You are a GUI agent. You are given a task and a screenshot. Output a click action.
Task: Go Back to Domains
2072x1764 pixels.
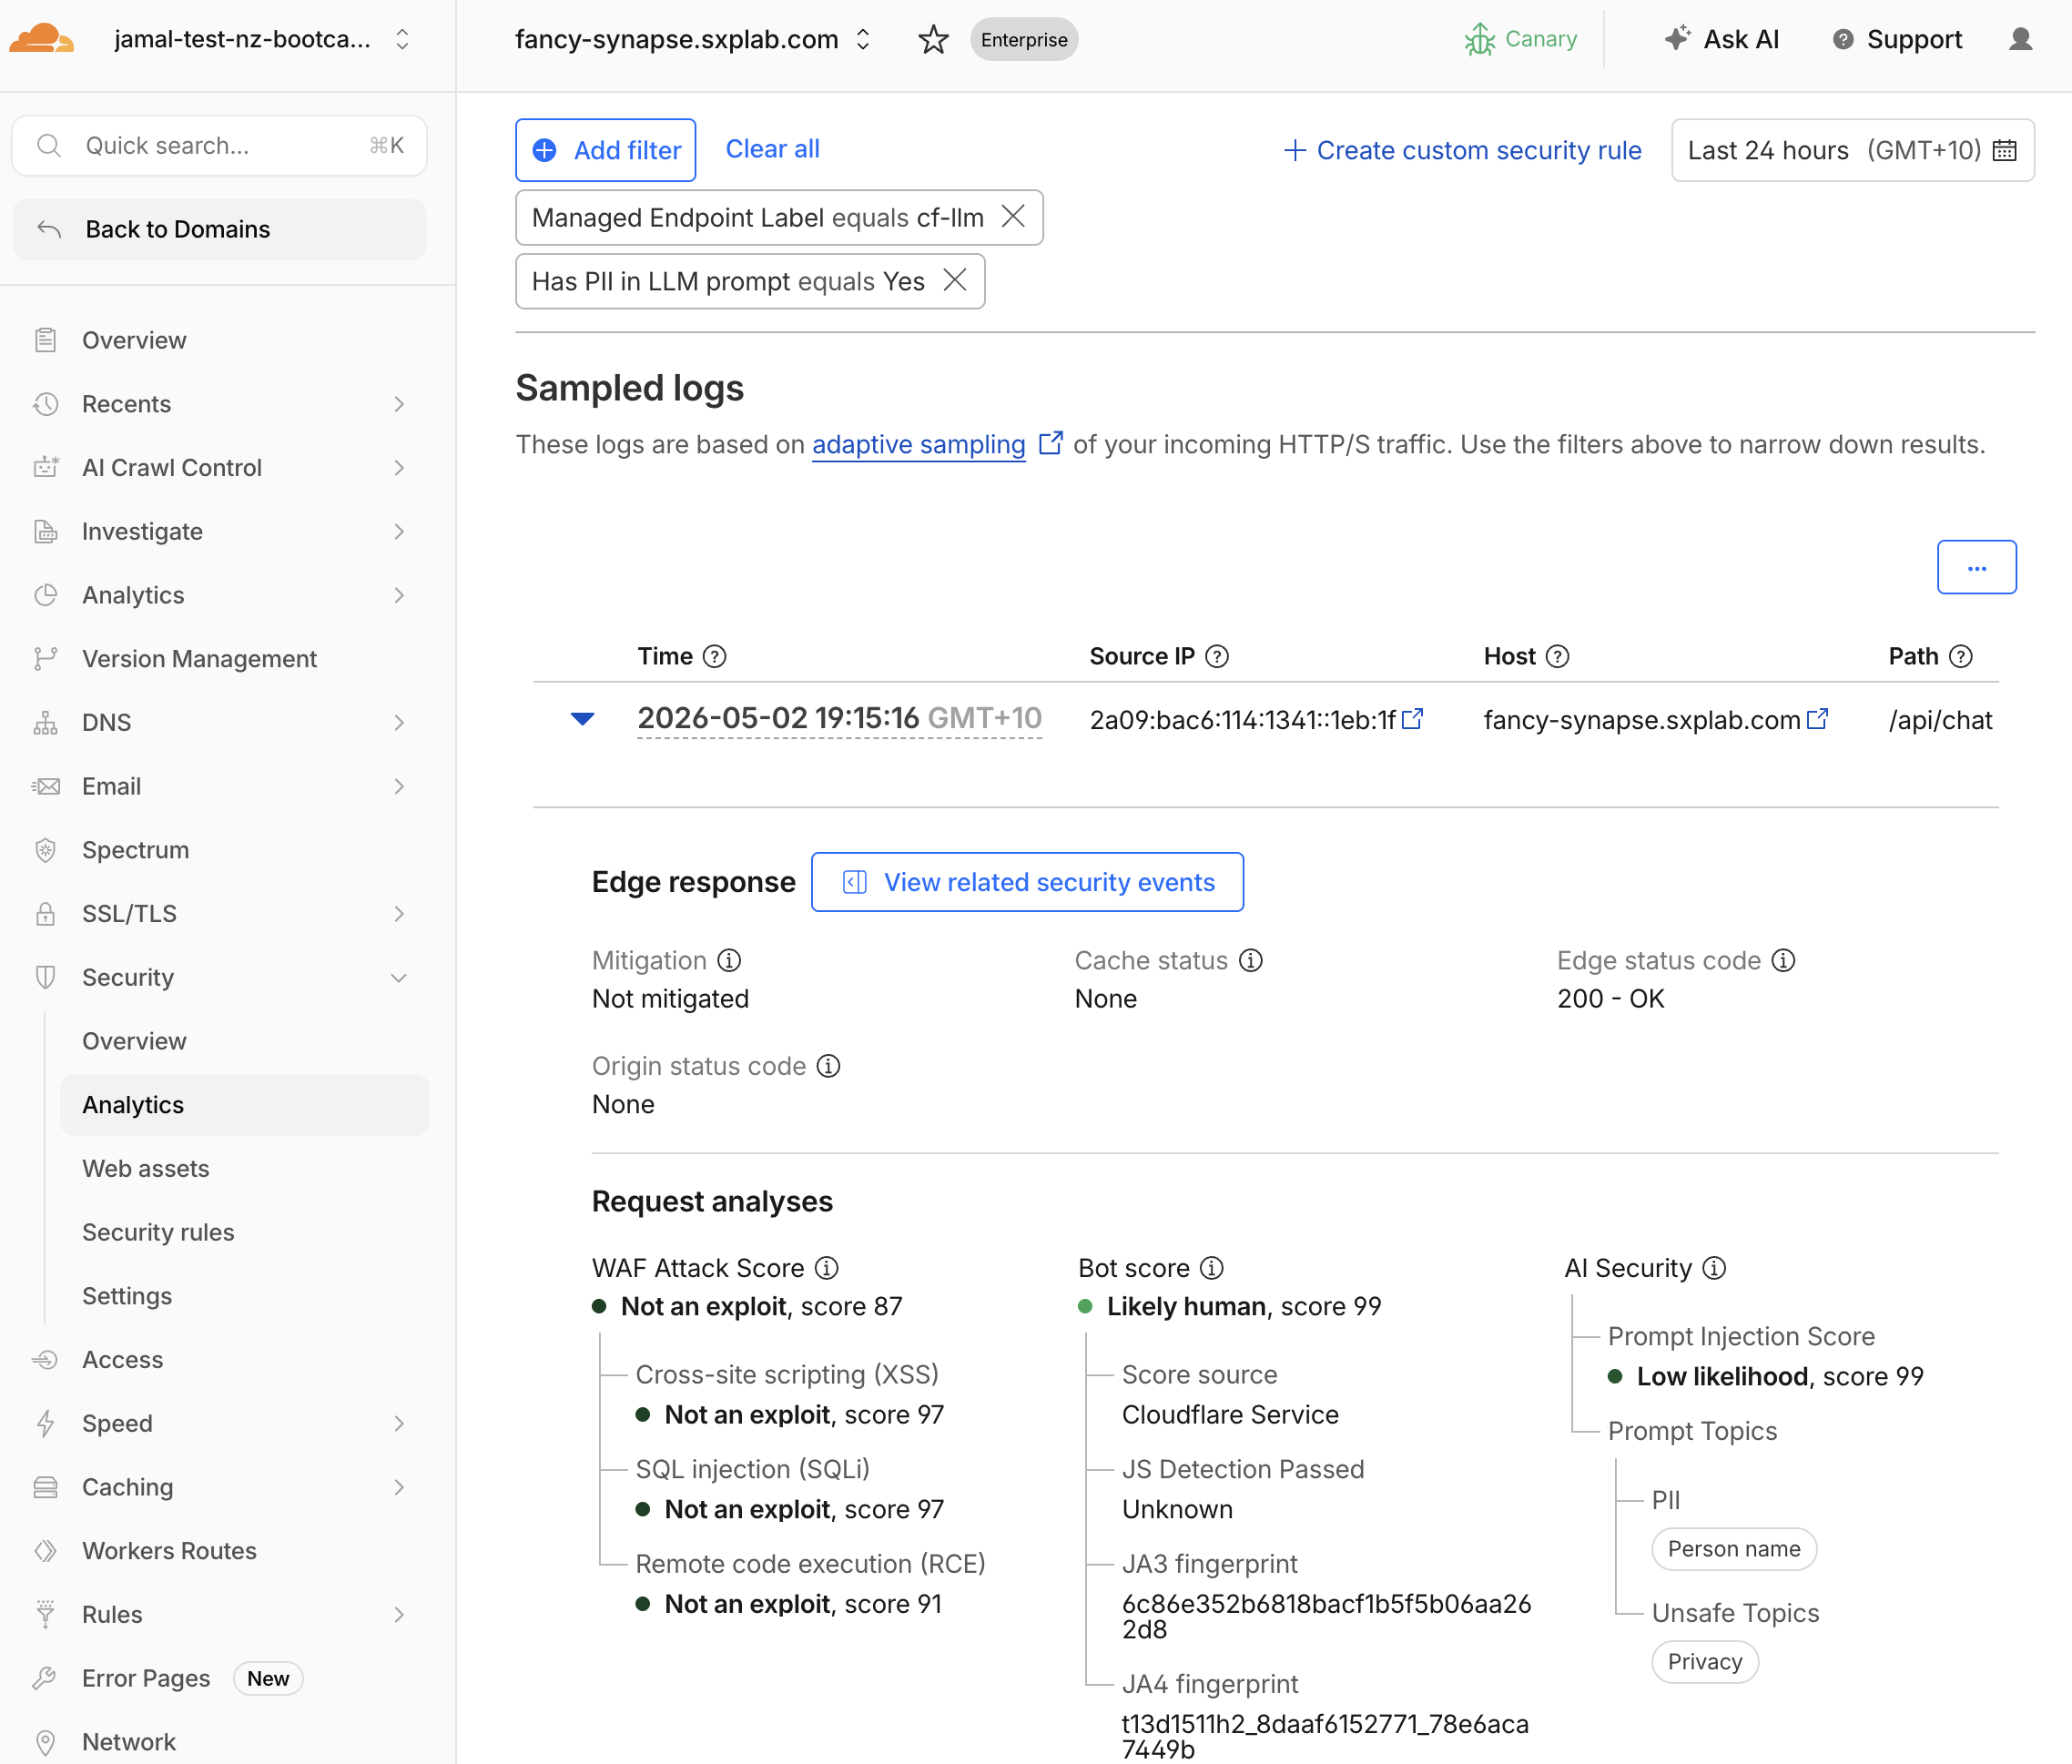pyautogui.click(x=219, y=229)
